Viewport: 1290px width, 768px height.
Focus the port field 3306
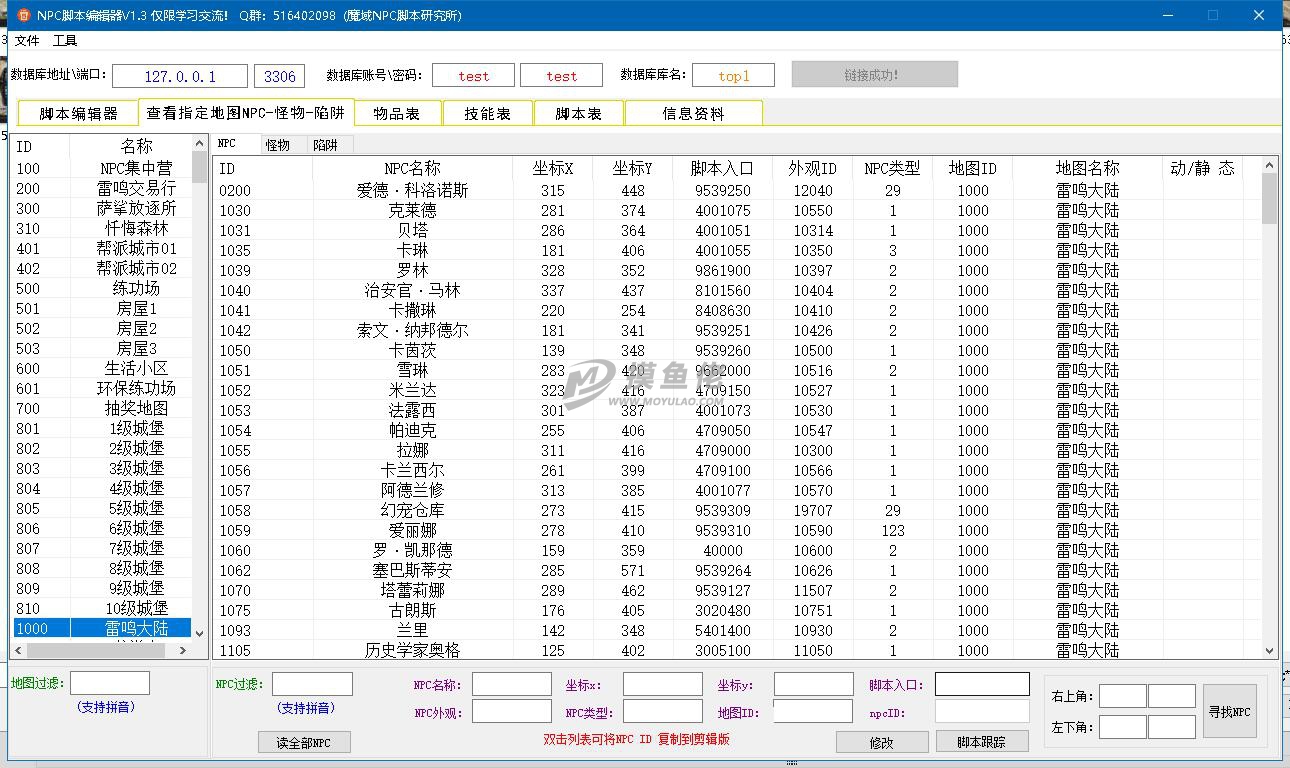(280, 76)
